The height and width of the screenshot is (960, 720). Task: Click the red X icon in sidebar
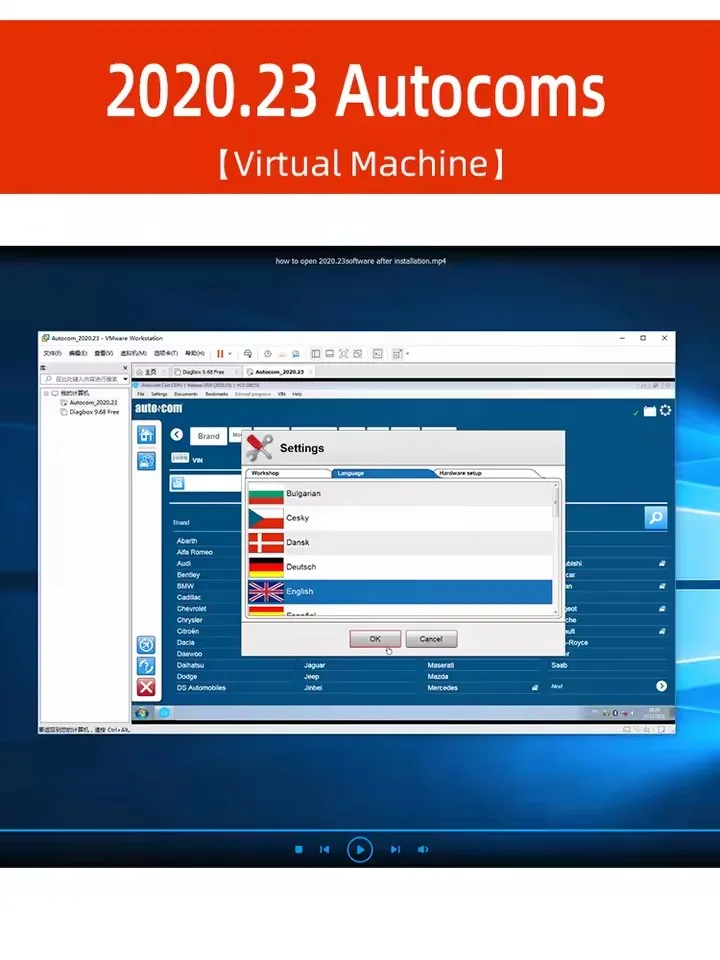(x=146, y=687)
